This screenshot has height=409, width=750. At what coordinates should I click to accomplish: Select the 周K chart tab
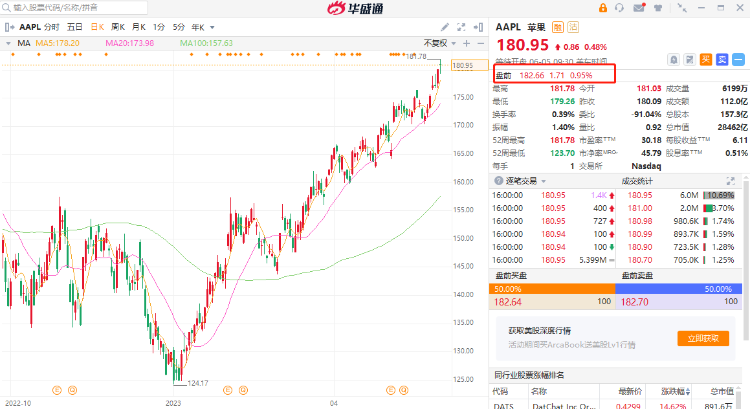(118, 27)
